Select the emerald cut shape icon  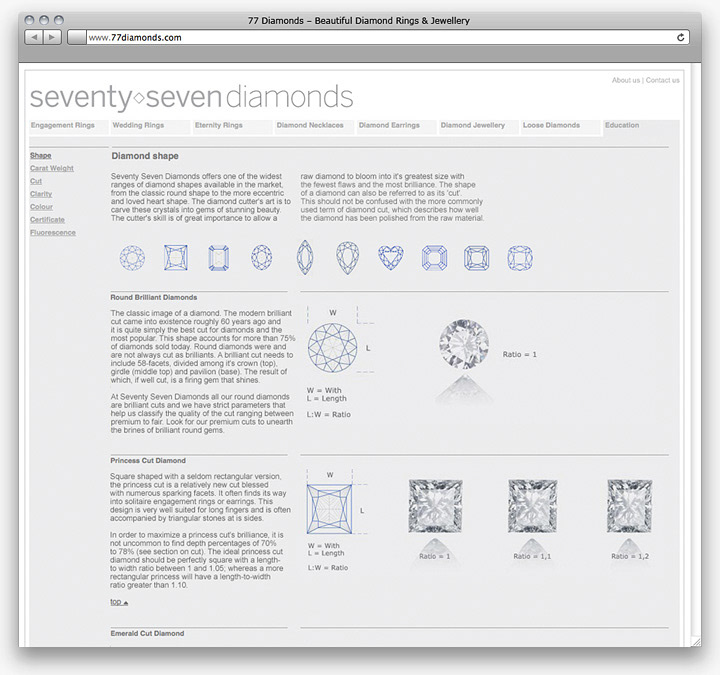[219, 258]
